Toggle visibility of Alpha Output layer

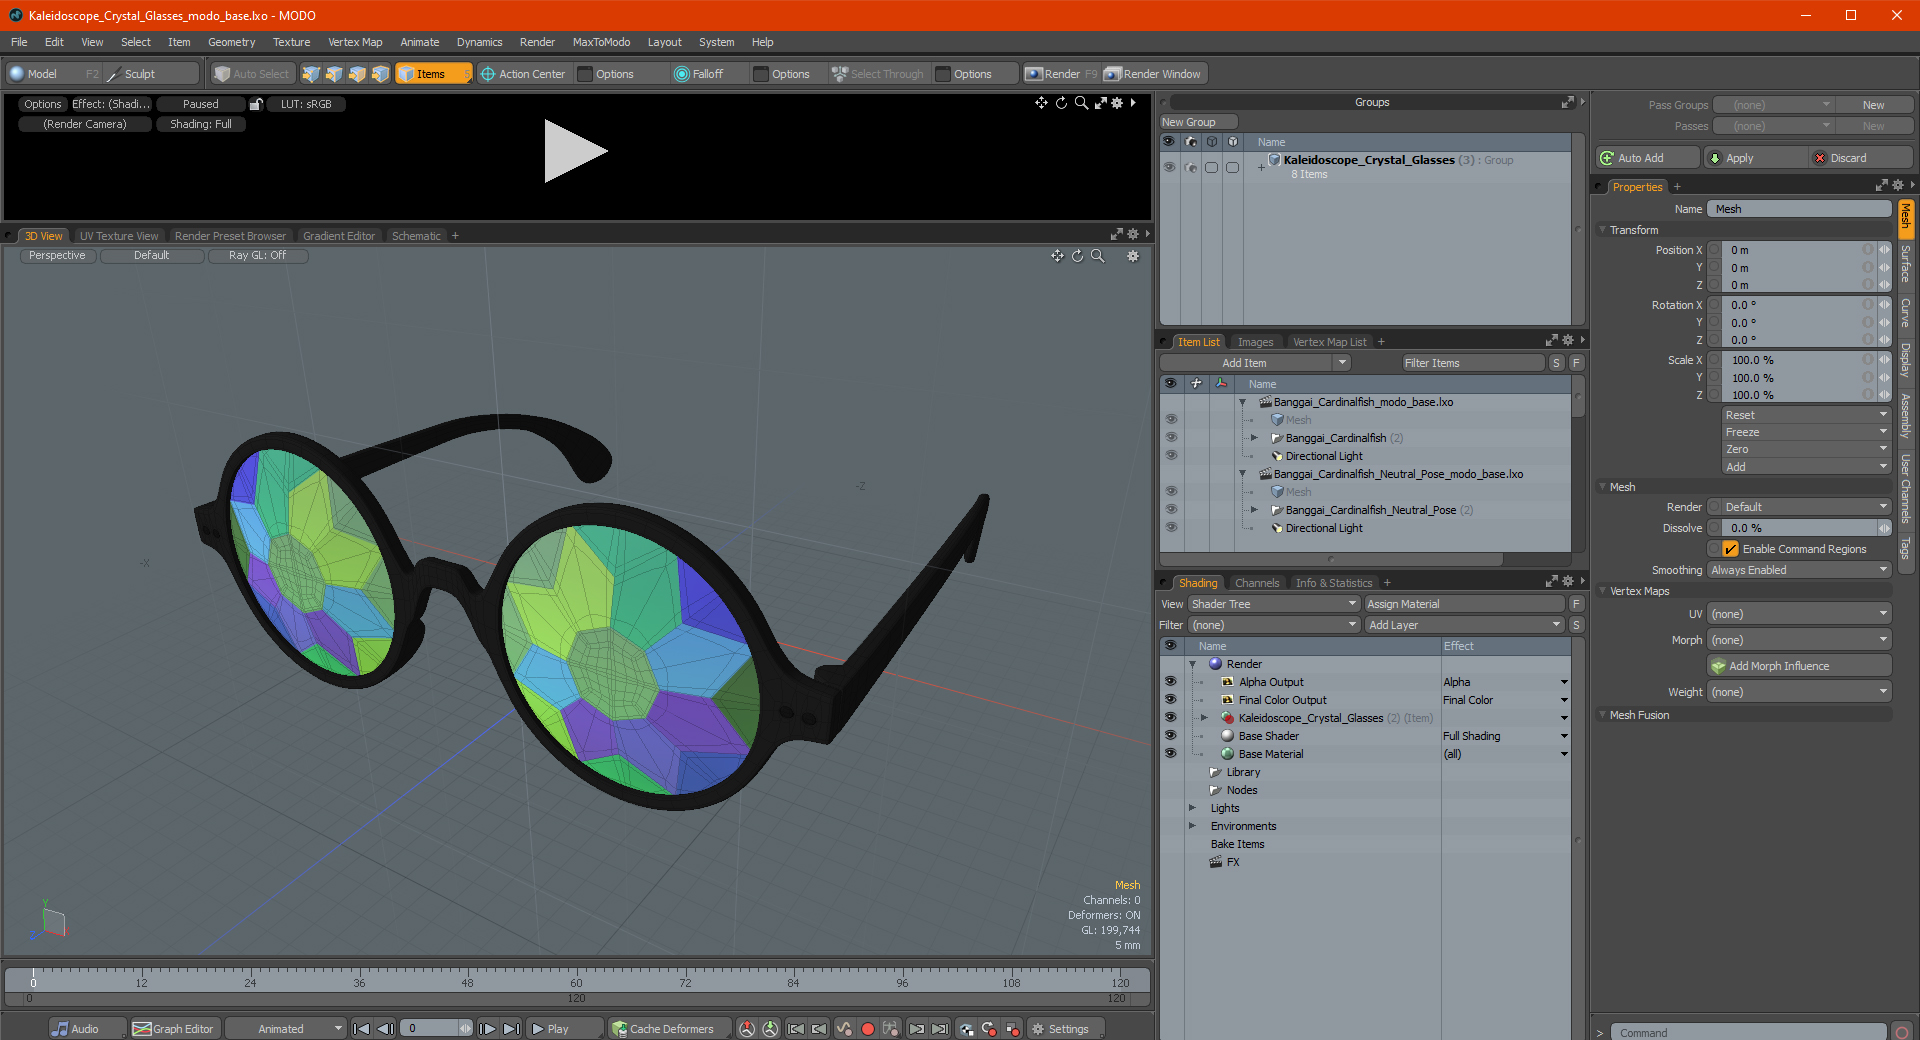pos(1170,682)
